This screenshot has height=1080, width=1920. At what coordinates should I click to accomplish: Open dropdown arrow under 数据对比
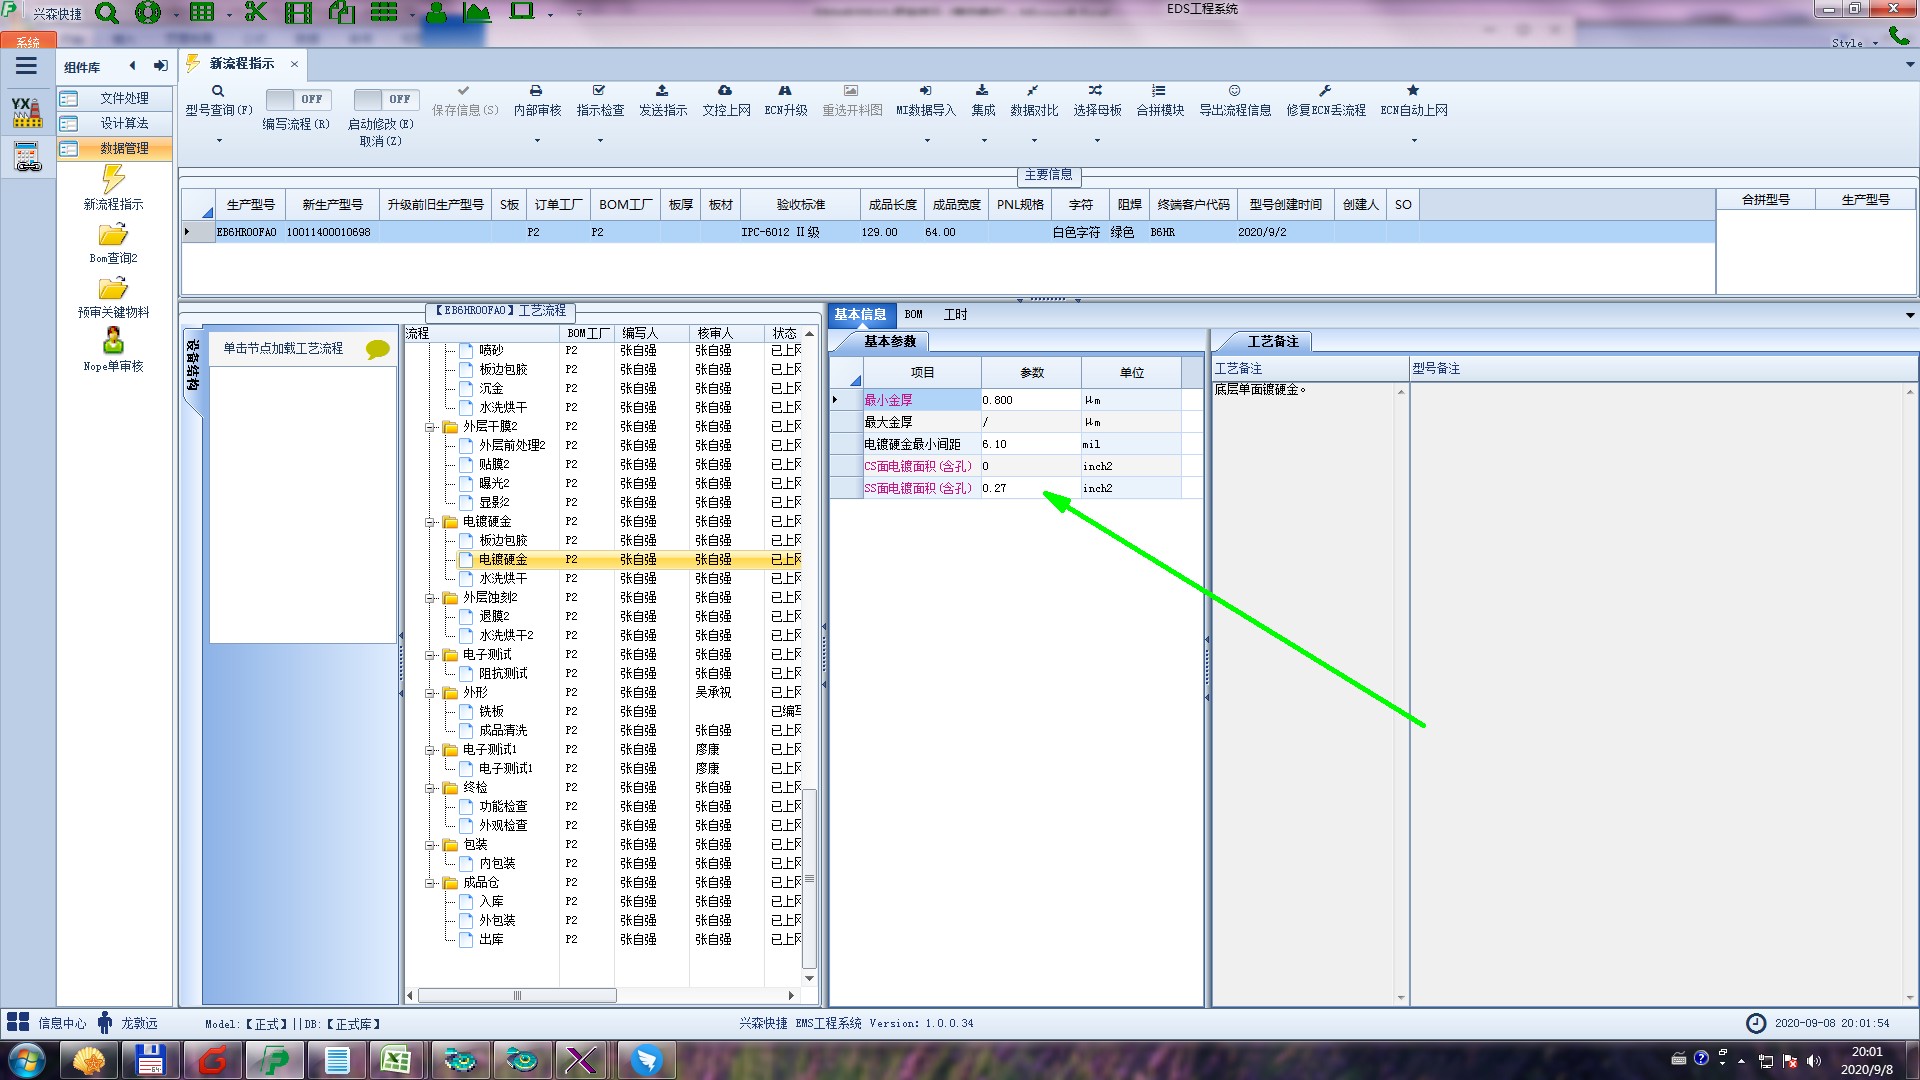(x=1034, y=141)
